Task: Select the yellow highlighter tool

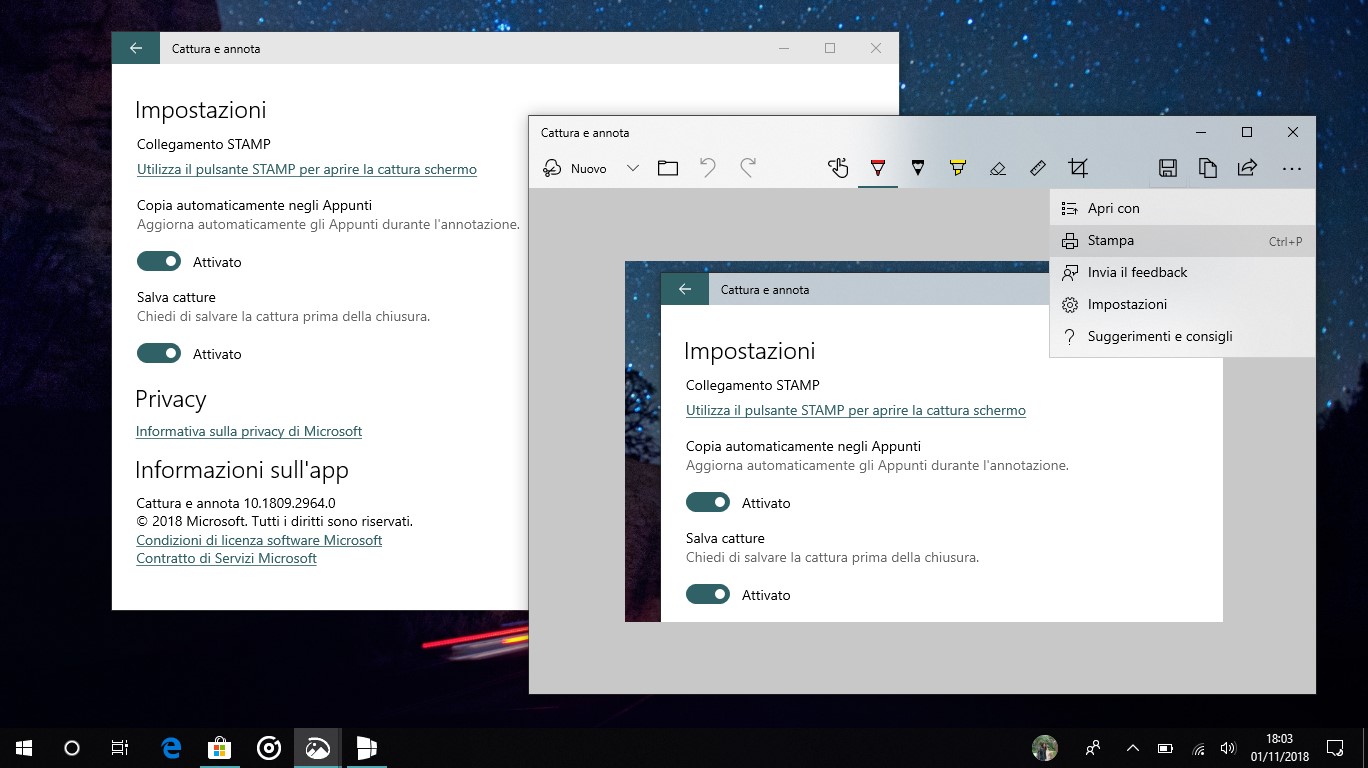Action: click(958, 168)
